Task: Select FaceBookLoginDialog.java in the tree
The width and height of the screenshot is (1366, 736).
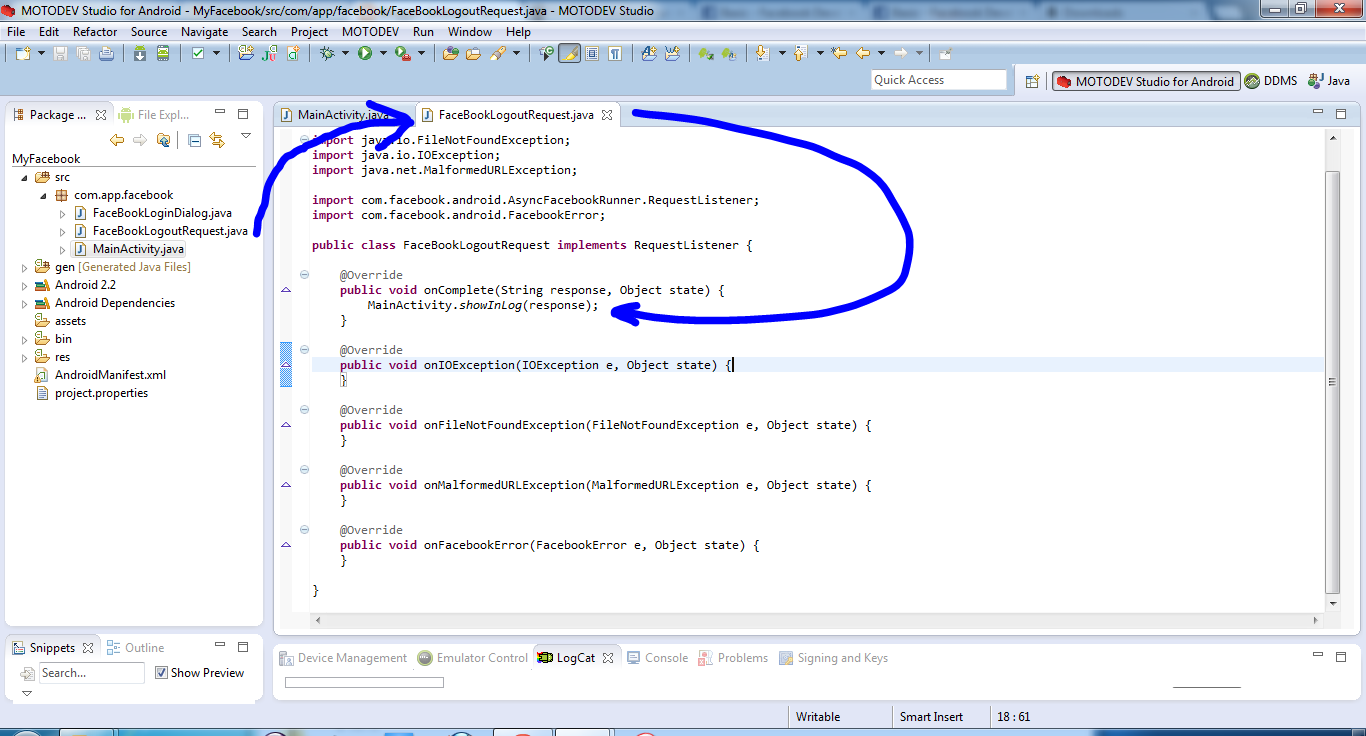Action: [153, 213]
